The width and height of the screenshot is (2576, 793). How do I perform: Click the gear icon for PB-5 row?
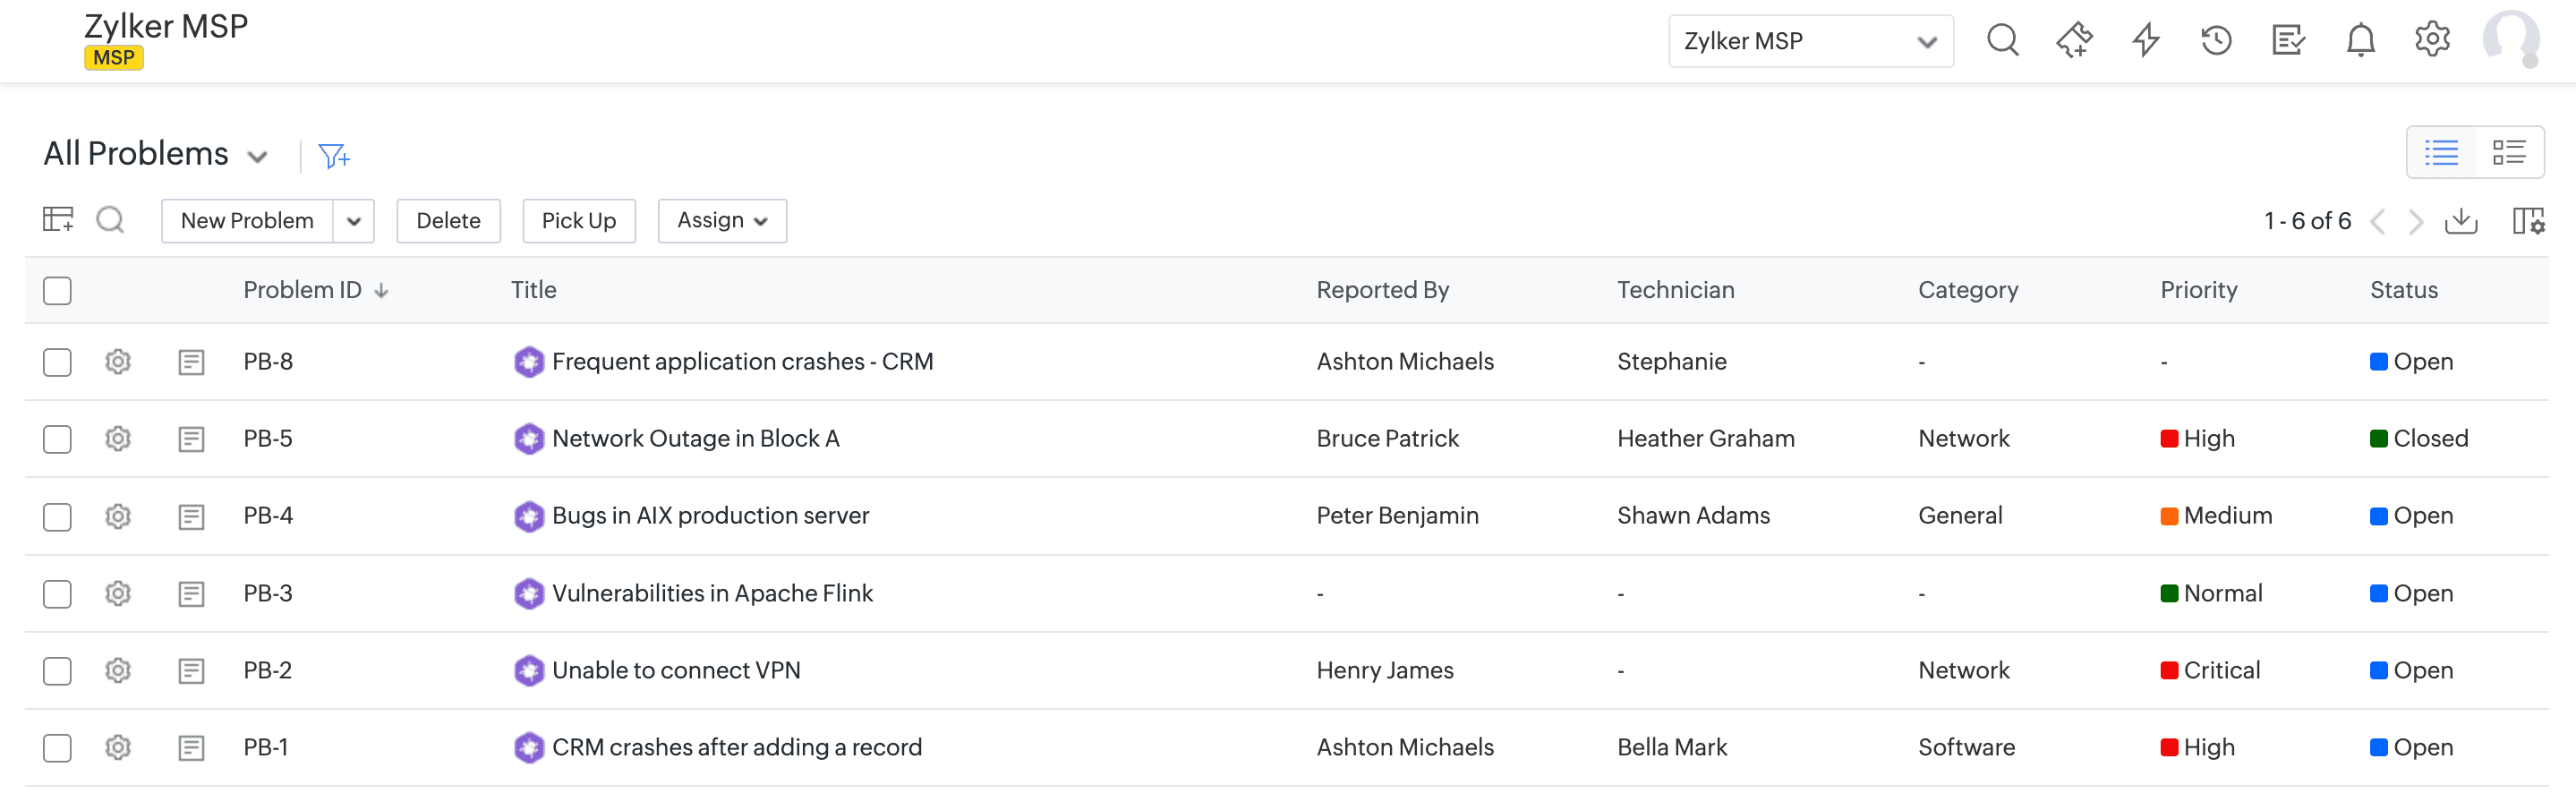click(x=118, y=439)
